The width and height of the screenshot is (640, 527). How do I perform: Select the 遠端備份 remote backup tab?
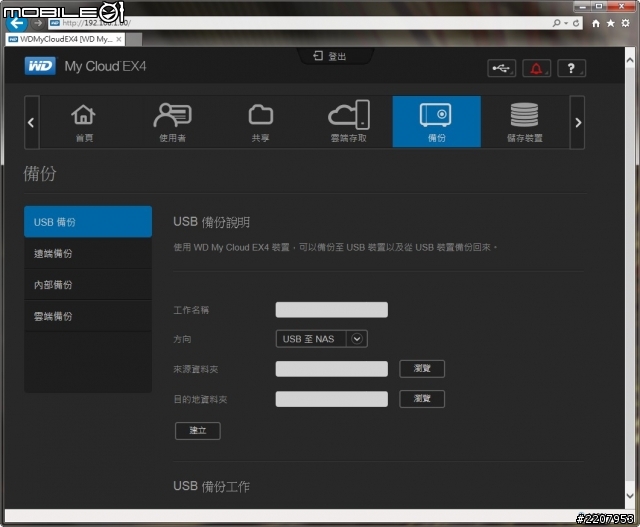point(88,253)
